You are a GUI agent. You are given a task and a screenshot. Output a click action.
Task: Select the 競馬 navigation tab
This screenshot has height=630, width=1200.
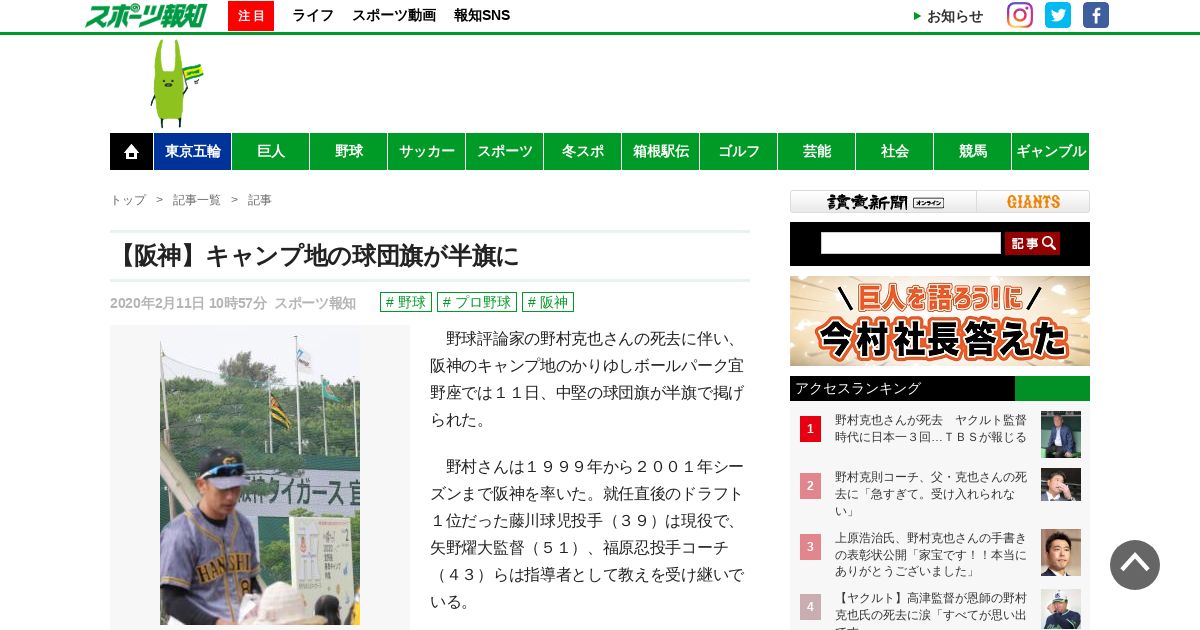973,152
